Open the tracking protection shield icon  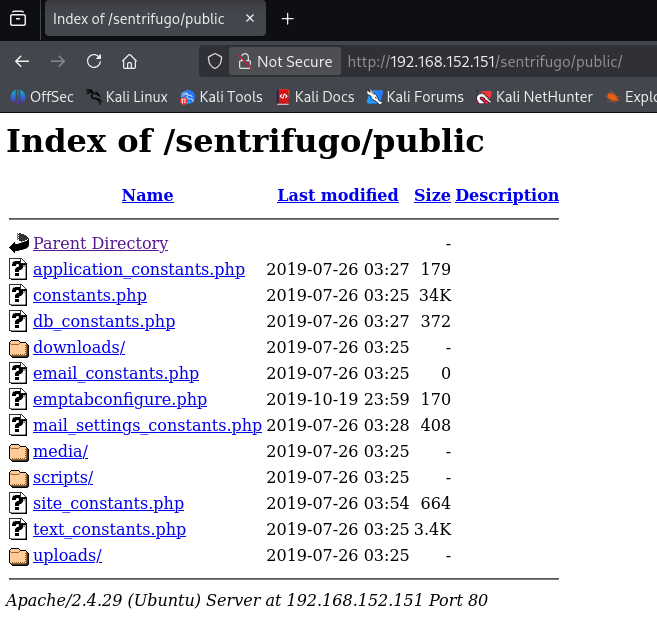215,62
